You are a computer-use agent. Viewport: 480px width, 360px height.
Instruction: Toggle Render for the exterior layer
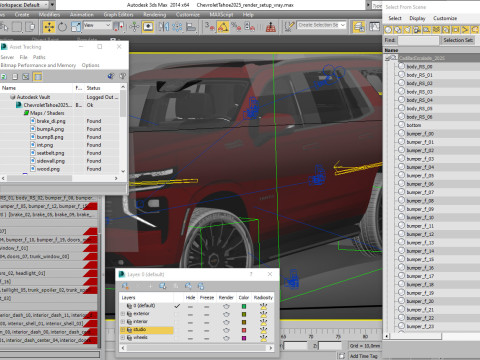226,314
